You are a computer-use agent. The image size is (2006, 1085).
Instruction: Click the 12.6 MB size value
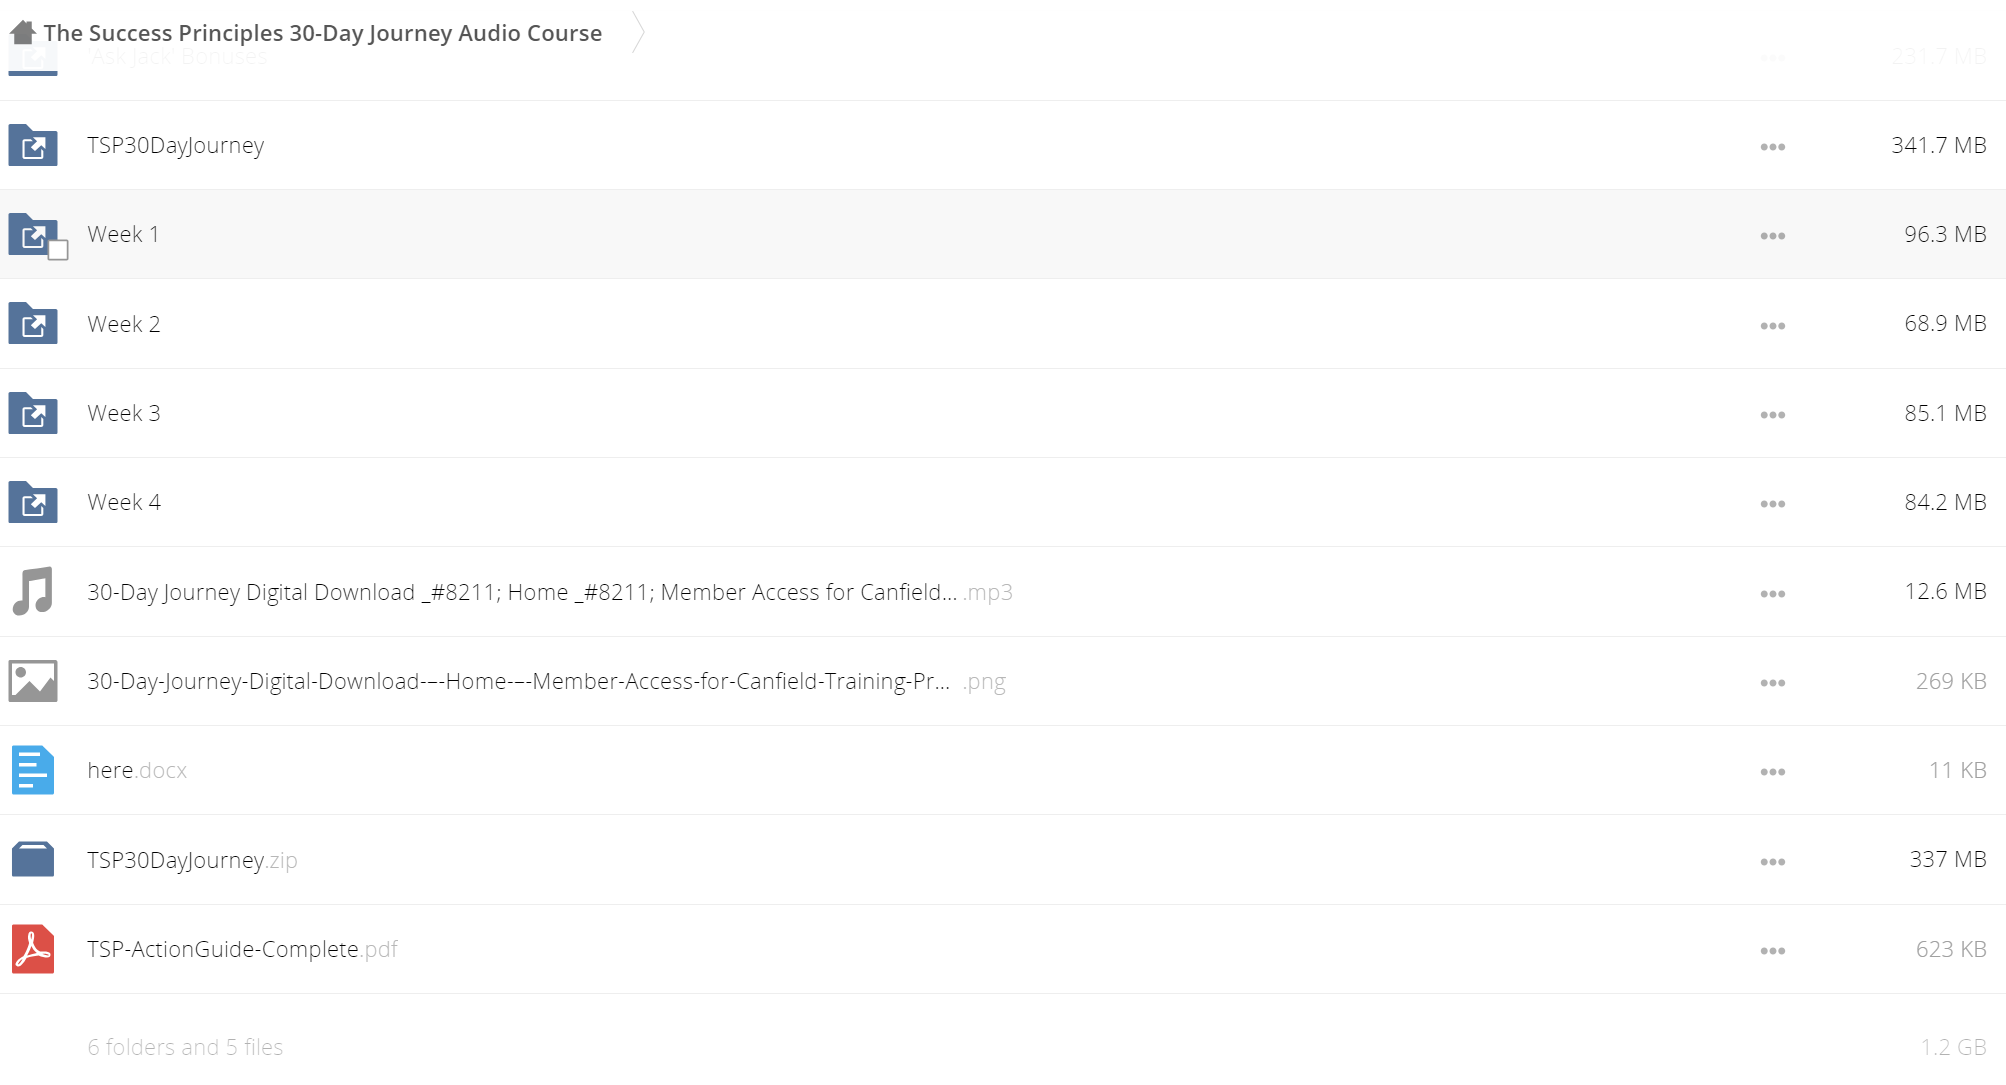click(1945, 591)
